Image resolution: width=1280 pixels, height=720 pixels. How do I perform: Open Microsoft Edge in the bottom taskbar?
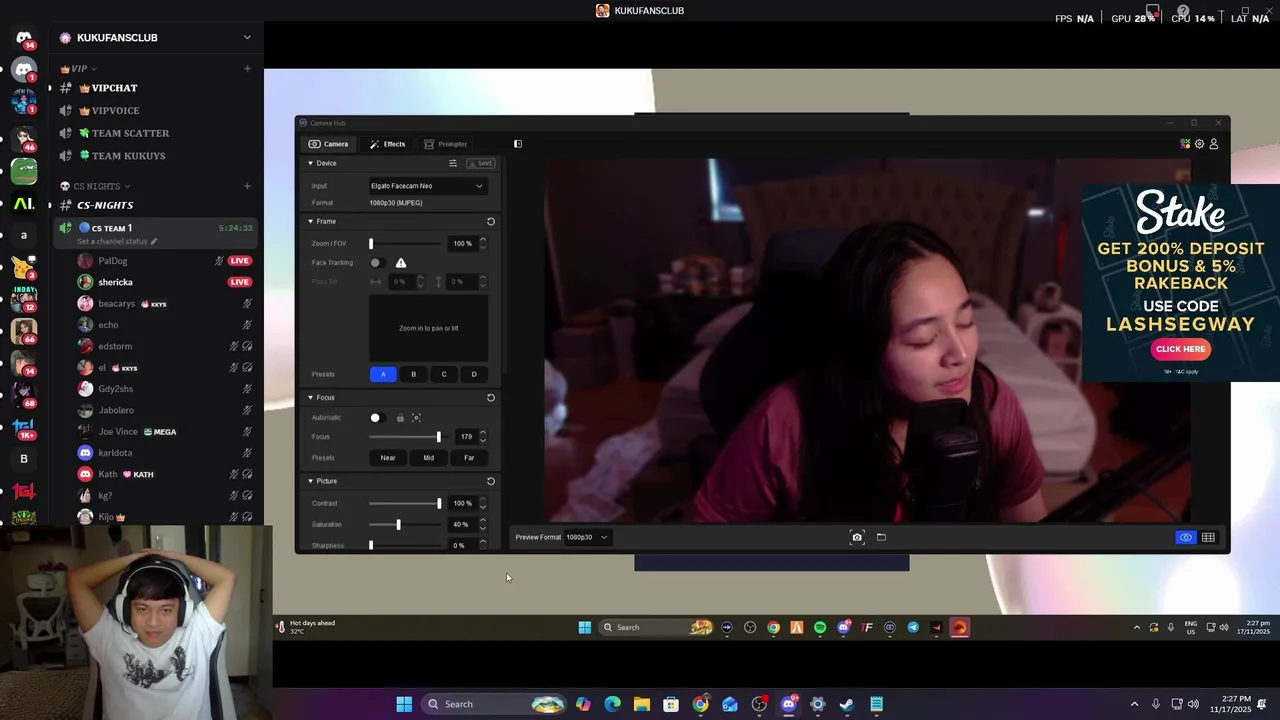(x=612, y=704)
